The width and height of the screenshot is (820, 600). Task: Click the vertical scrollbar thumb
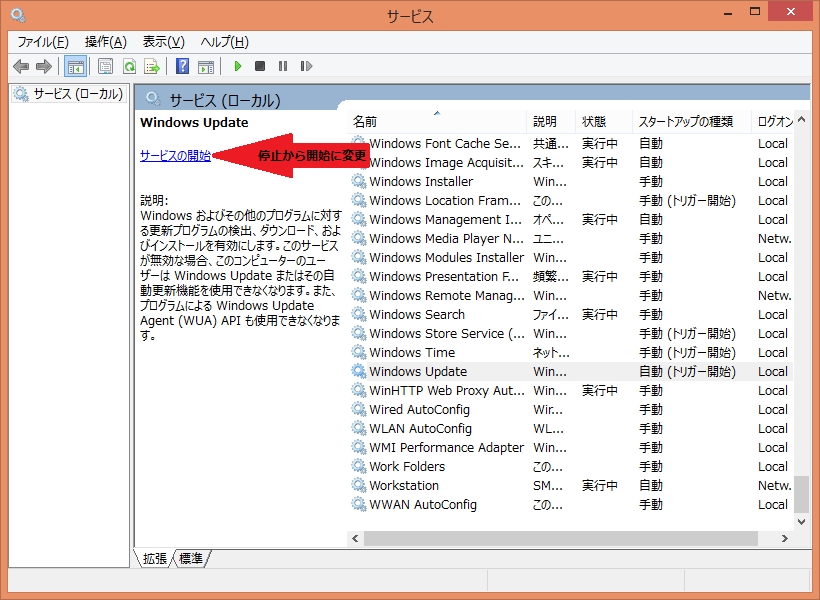[801, 494]
